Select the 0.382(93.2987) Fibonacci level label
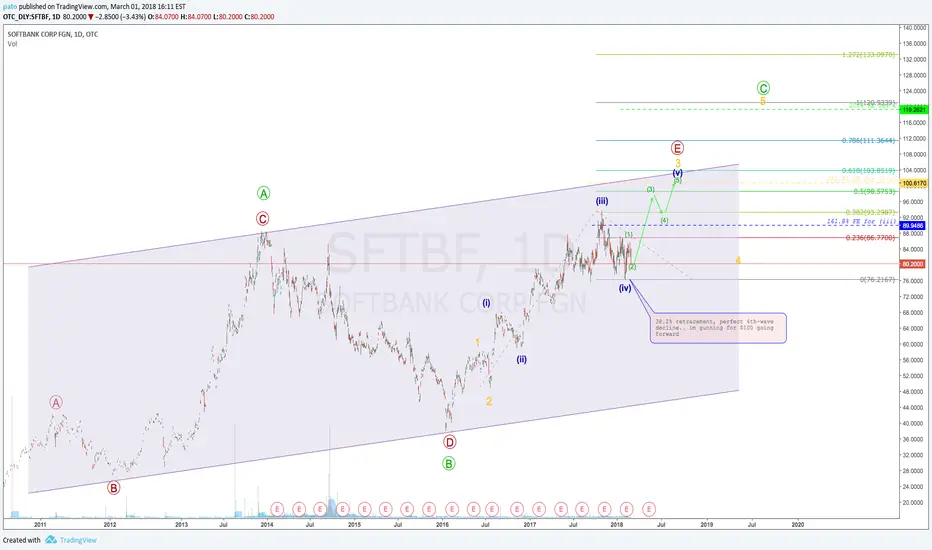 [870, 212]
